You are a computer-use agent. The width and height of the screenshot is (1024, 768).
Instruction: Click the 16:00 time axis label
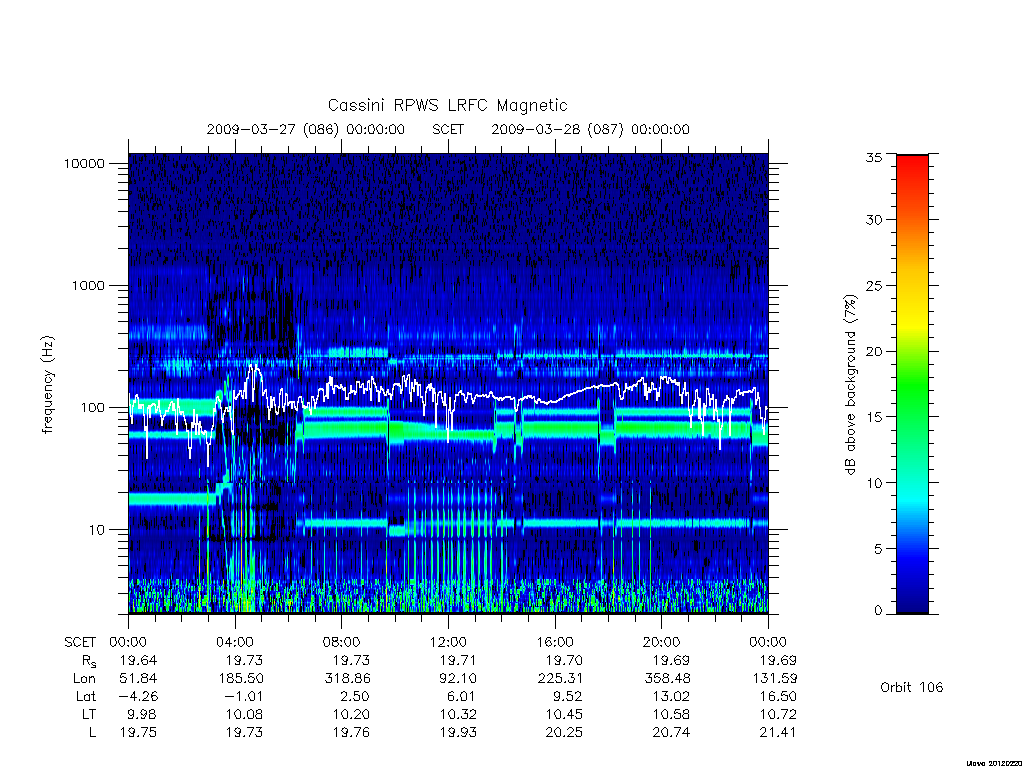[555, 642]
